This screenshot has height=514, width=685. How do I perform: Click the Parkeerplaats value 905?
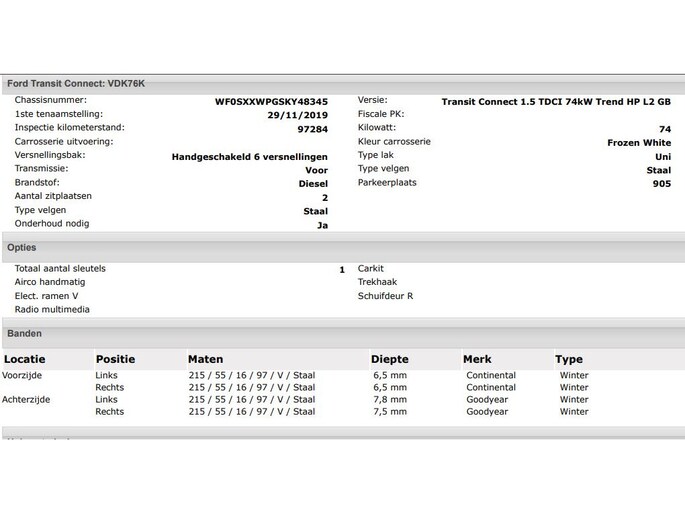coord(661,184)
